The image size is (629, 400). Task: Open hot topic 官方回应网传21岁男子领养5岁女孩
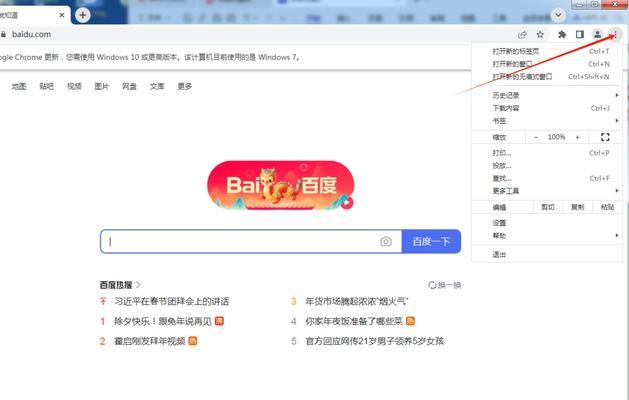(x=374, y=341)
